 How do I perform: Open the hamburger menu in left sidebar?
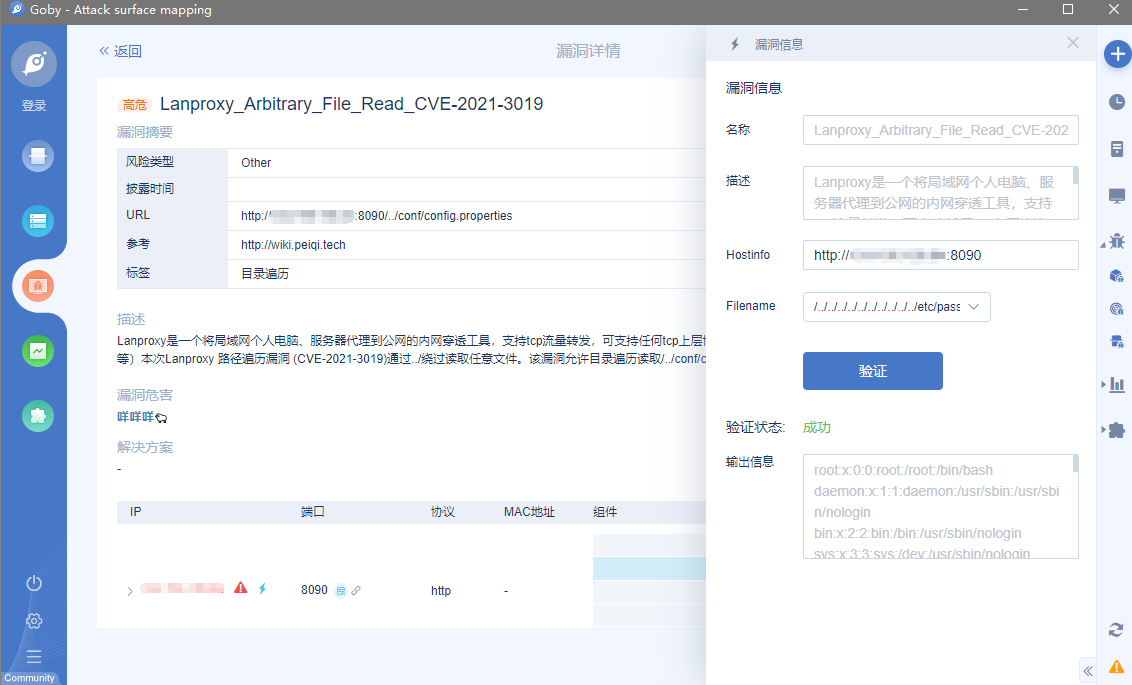[34, 657]
